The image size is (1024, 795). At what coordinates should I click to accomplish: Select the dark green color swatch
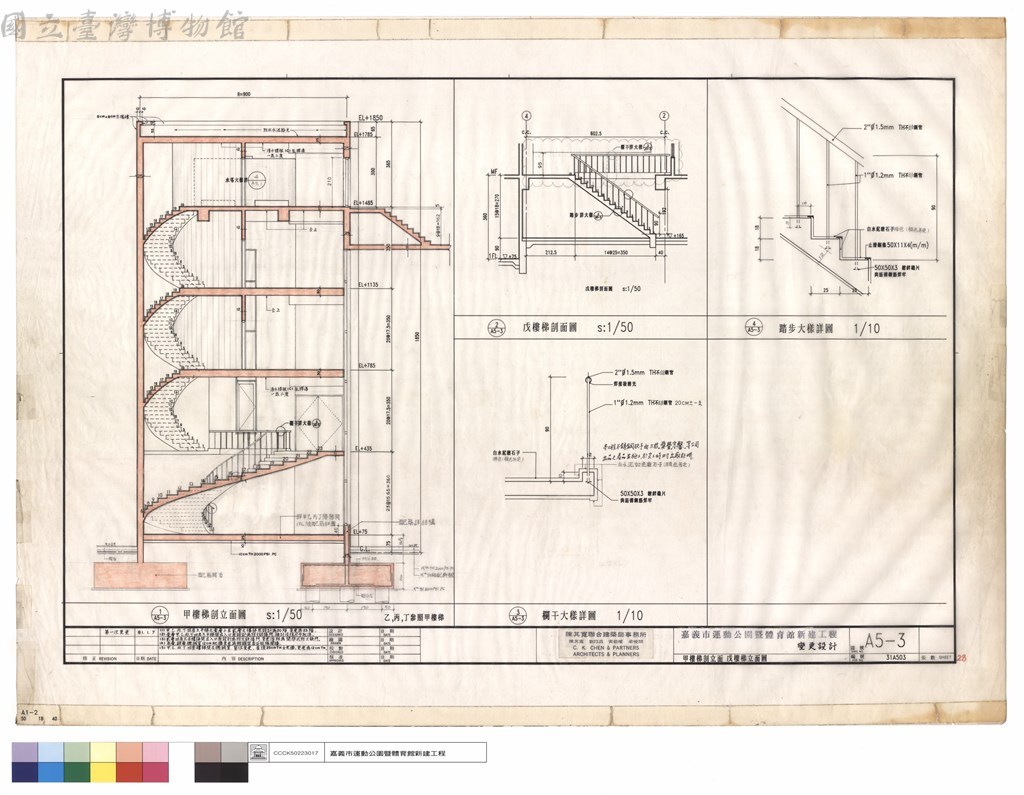pyautogui.click(x=77, y=772)
